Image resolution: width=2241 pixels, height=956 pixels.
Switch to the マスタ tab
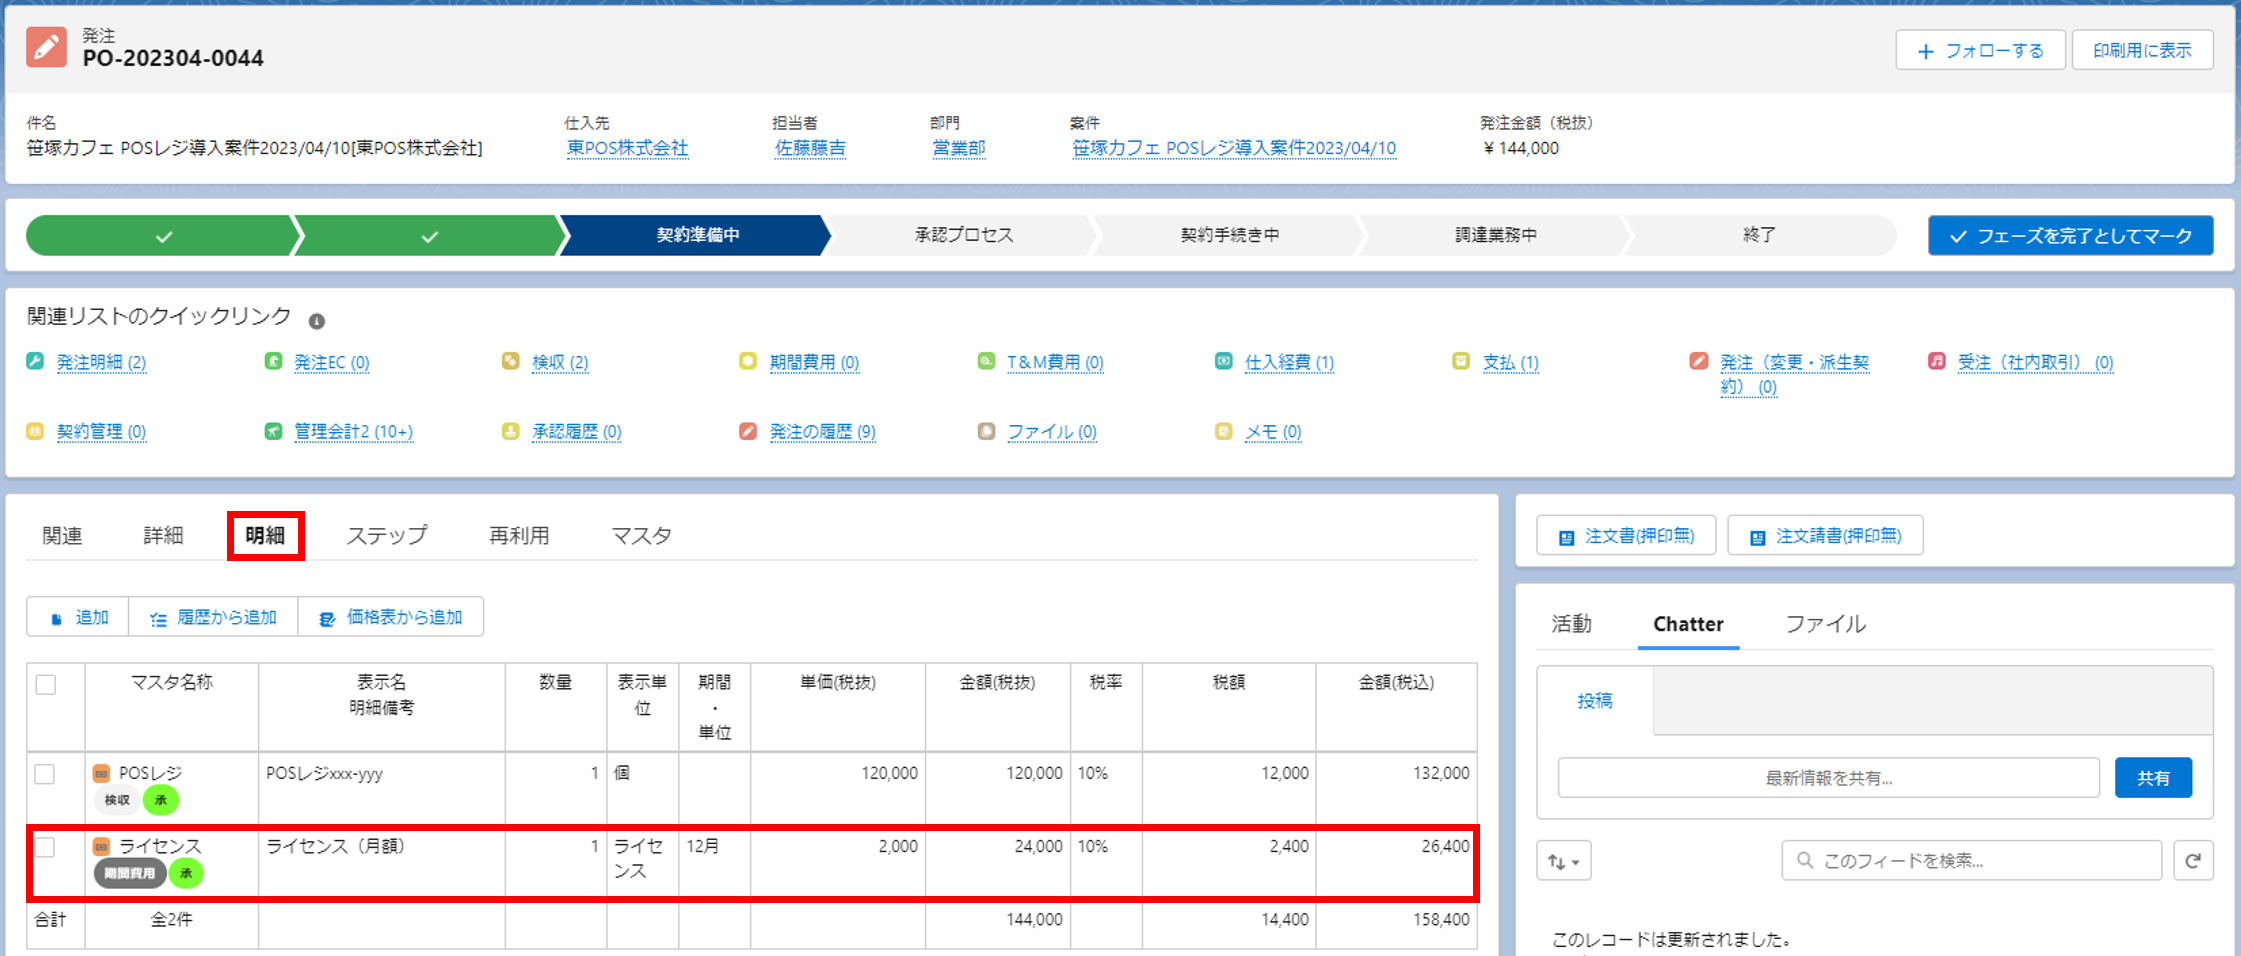tap(641, 536)
